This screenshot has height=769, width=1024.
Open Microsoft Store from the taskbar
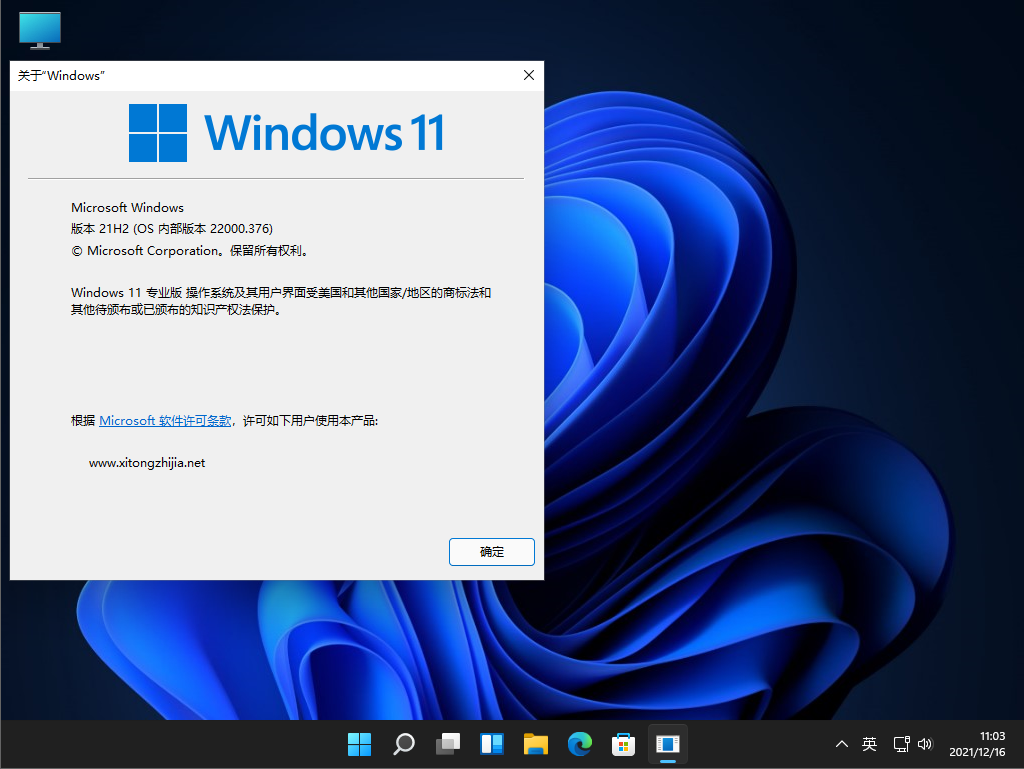pyautogui.click(x=624, y=744)
